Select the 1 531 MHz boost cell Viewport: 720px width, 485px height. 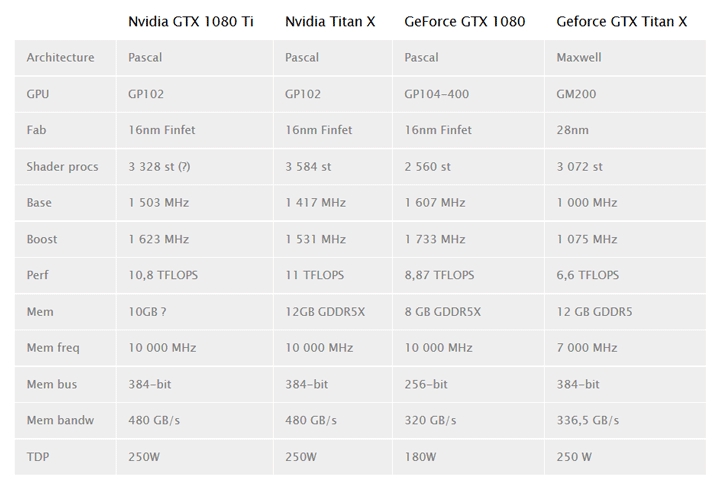pyautogui.click(x=315, y=239)
